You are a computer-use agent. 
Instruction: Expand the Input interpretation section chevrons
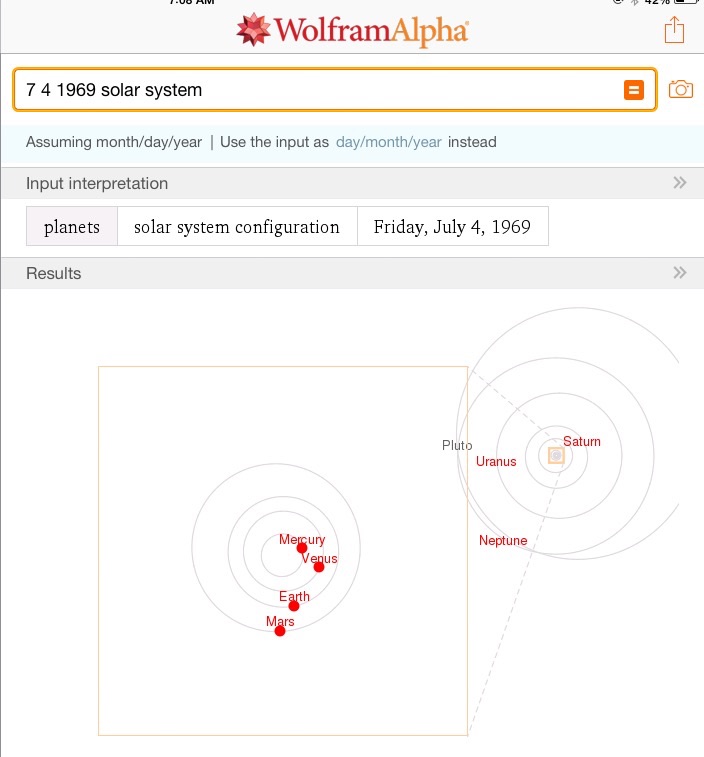click(x=679, y=183)
